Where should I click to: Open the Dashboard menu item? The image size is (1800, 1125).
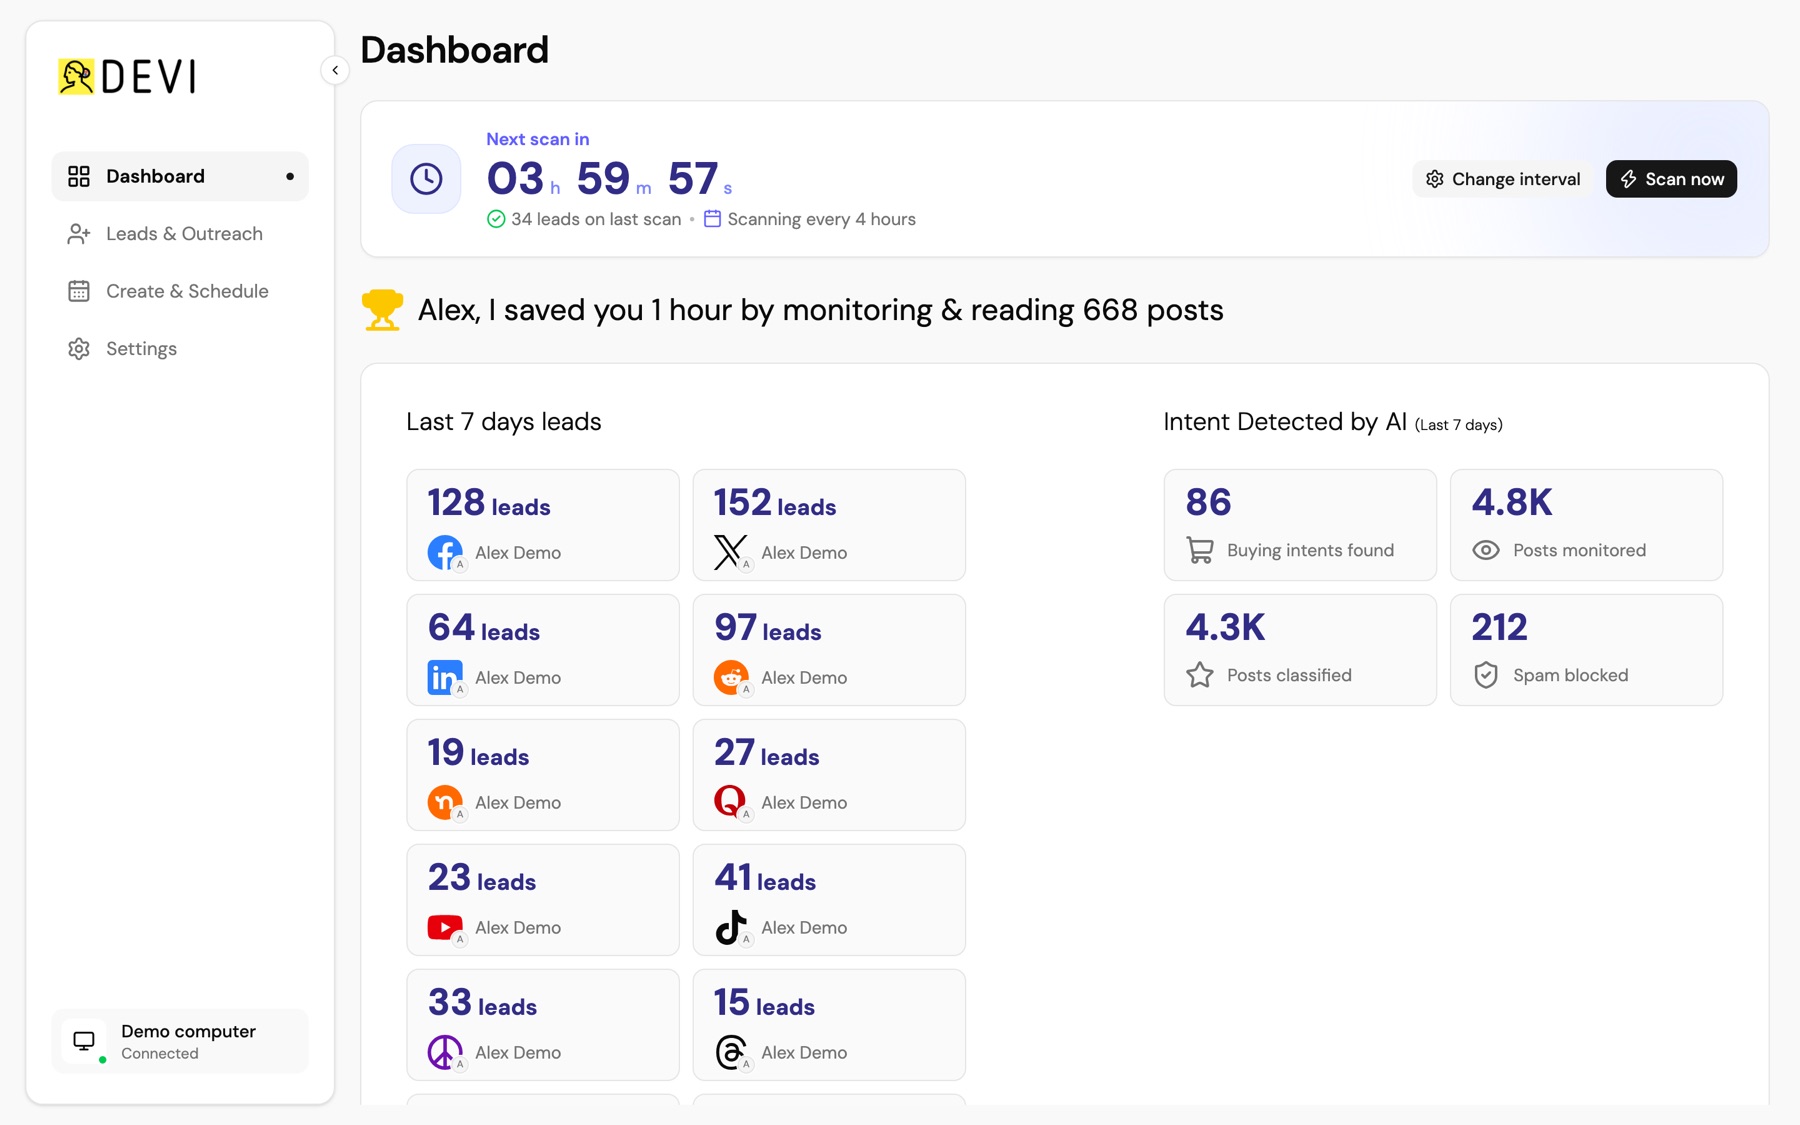click(x=180, y=176)
